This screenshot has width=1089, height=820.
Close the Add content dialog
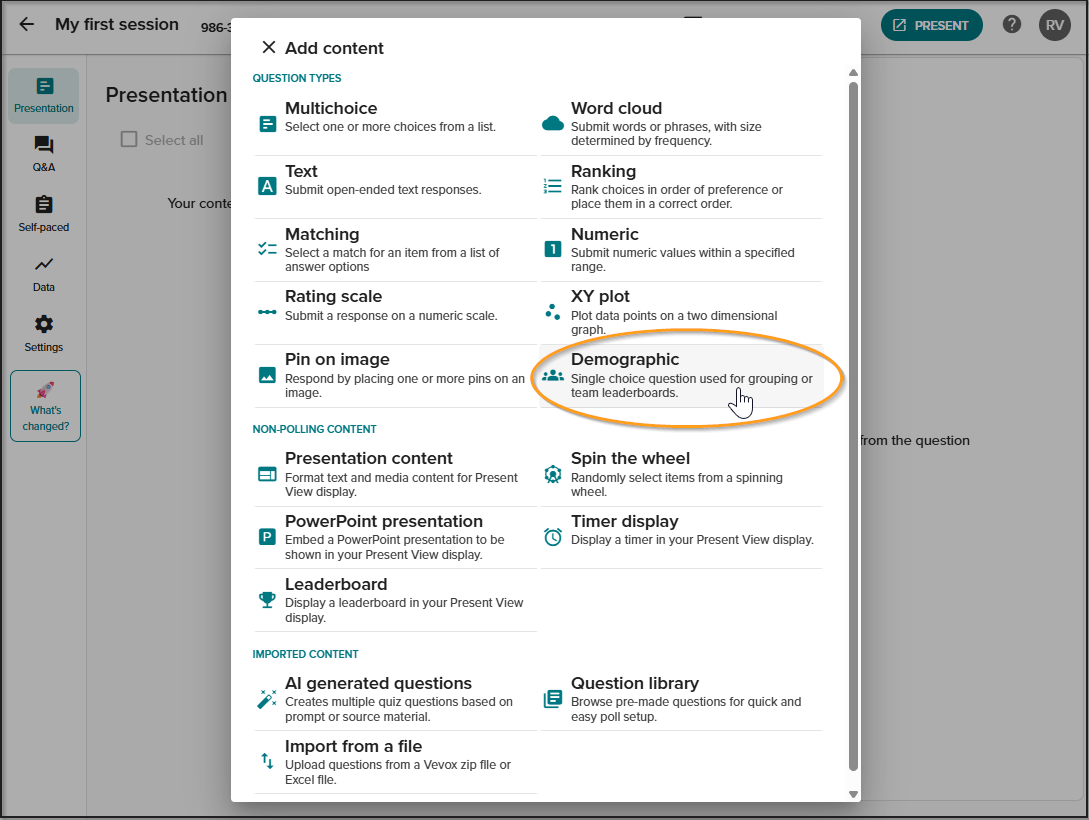pos(269,47)
